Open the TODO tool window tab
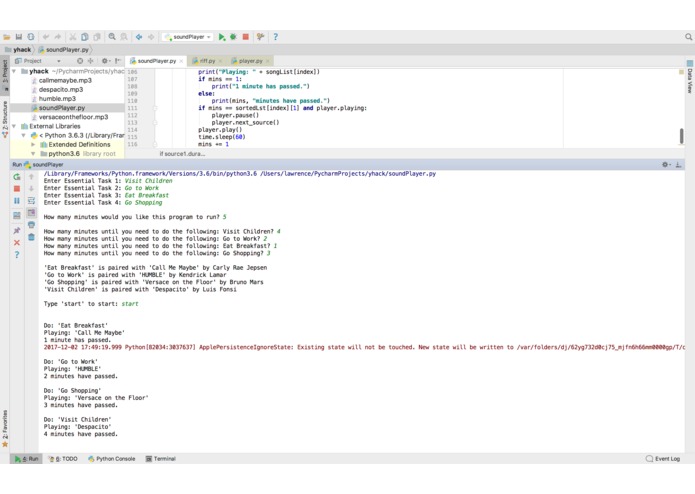The width and height of the screenshot is (695, 494). click(x=62, y=459)
